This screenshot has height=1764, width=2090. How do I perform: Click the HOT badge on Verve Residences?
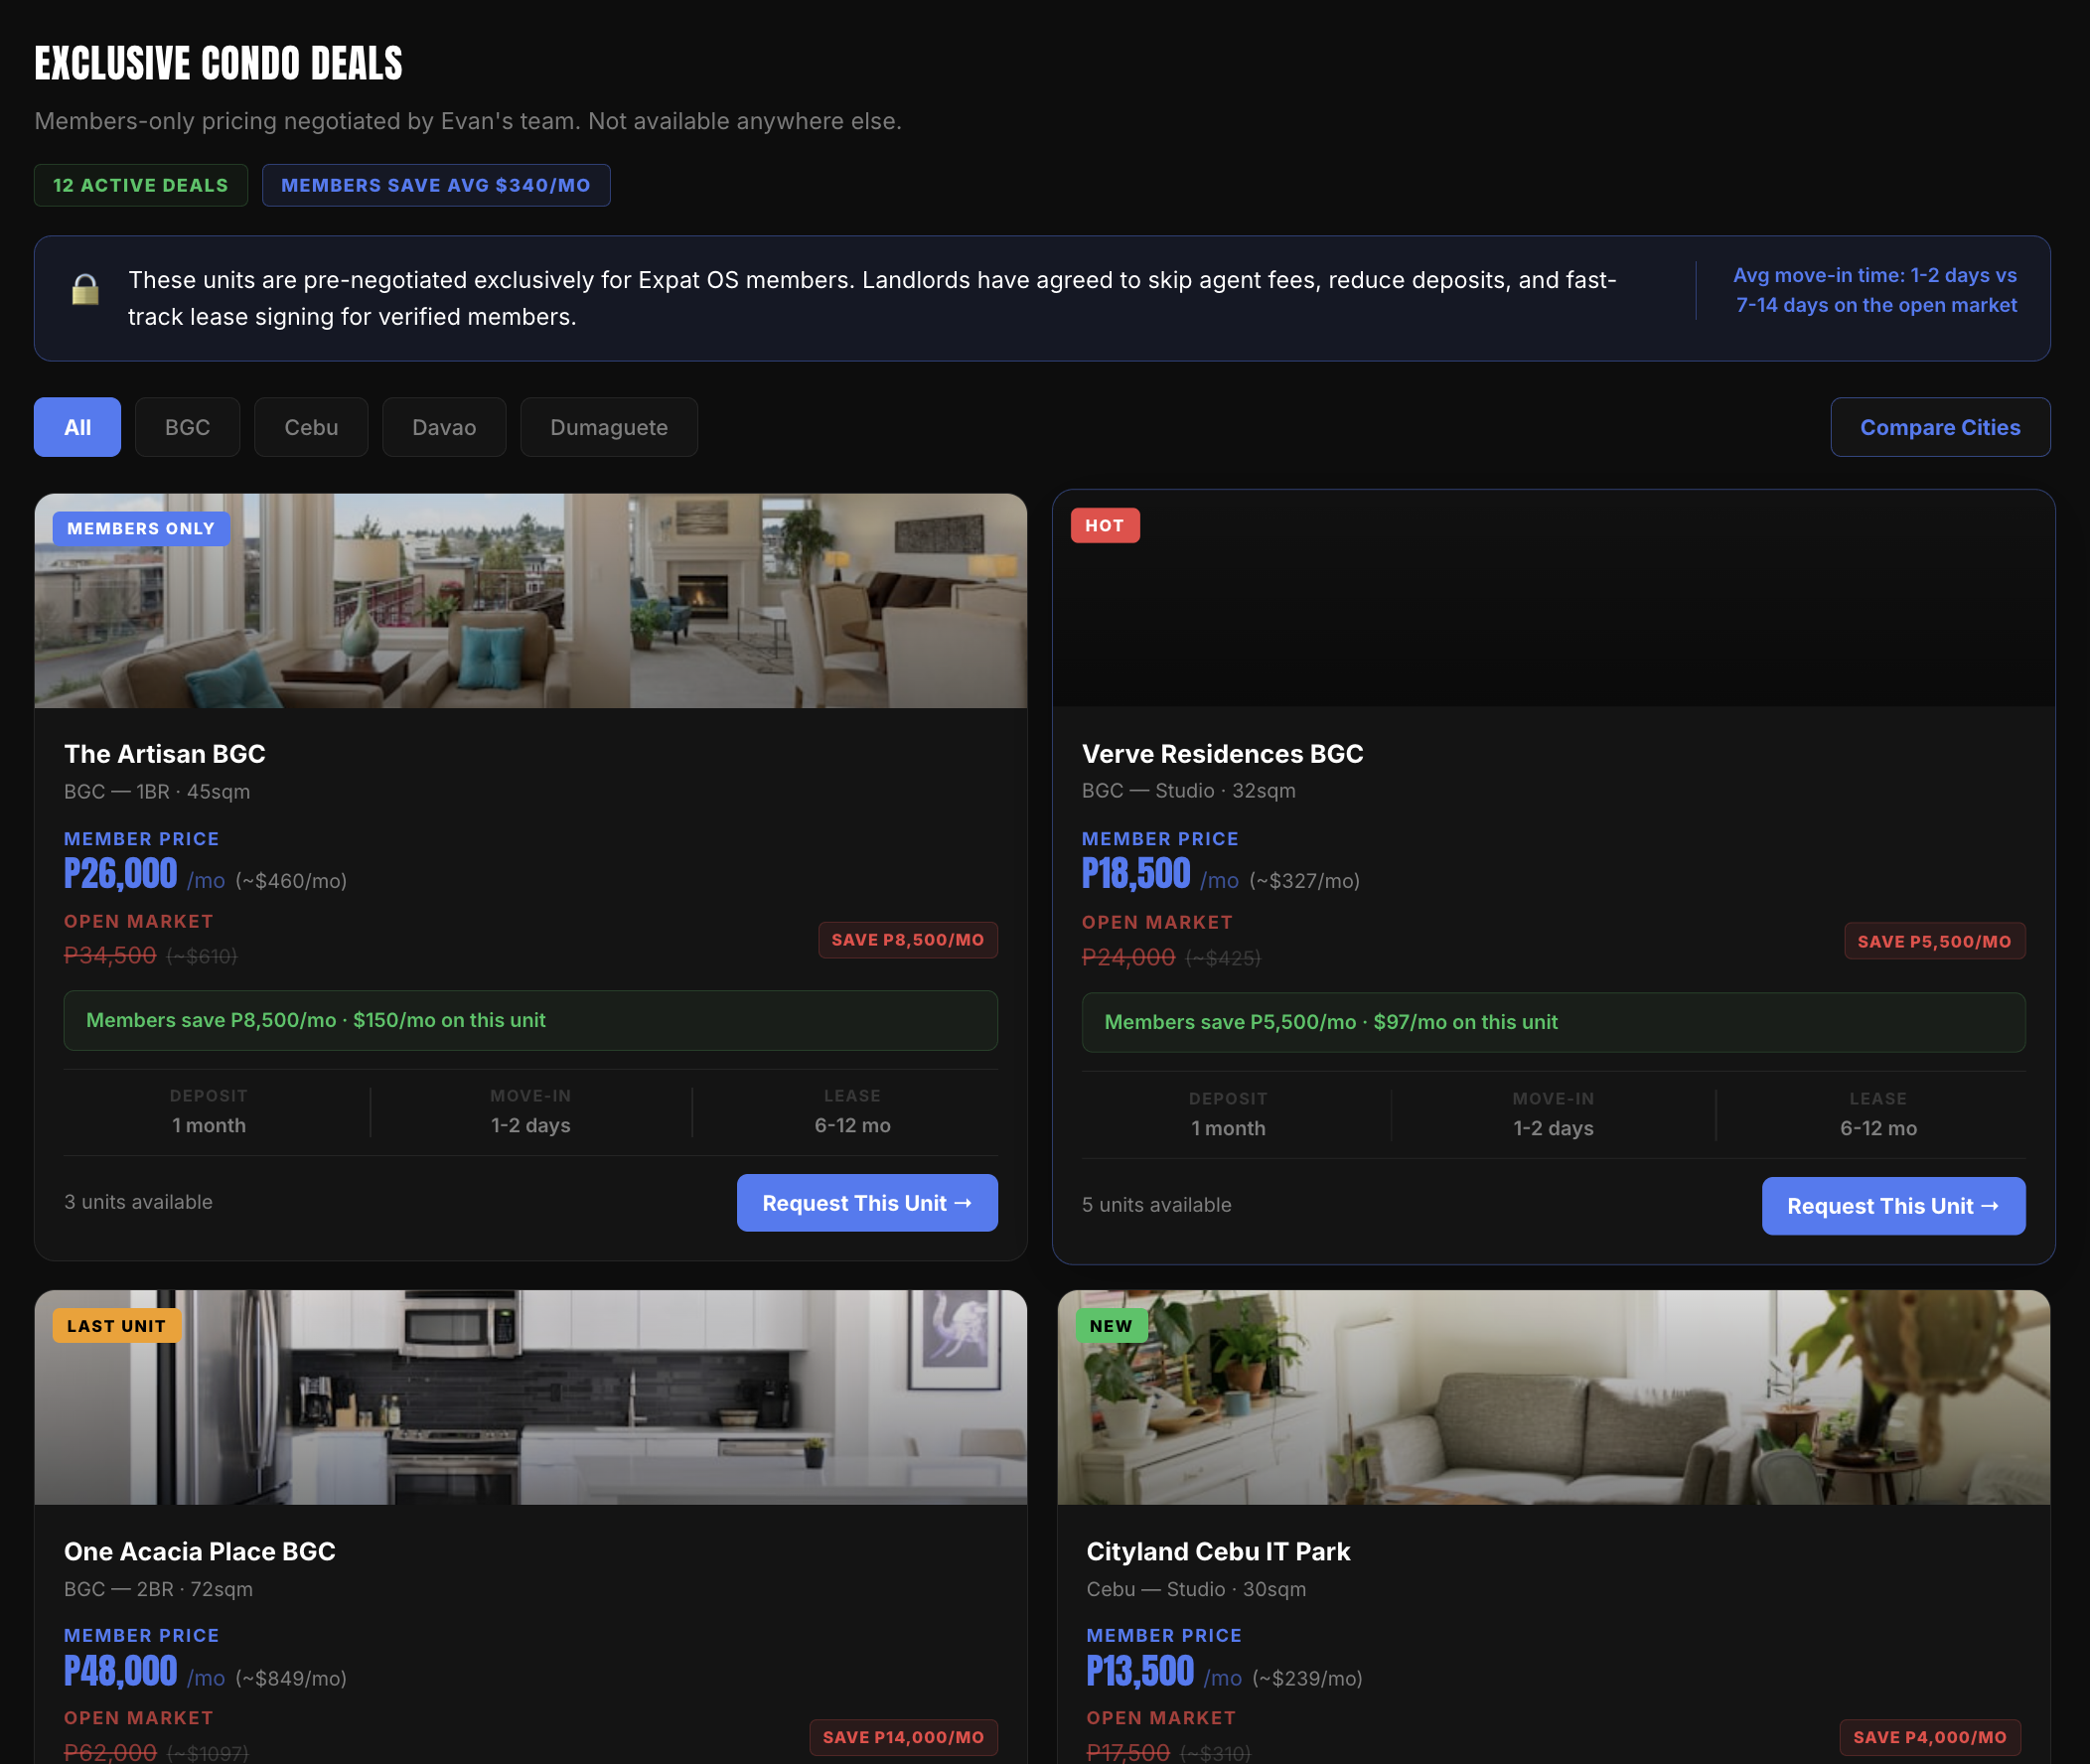(x=1104, y=524)
